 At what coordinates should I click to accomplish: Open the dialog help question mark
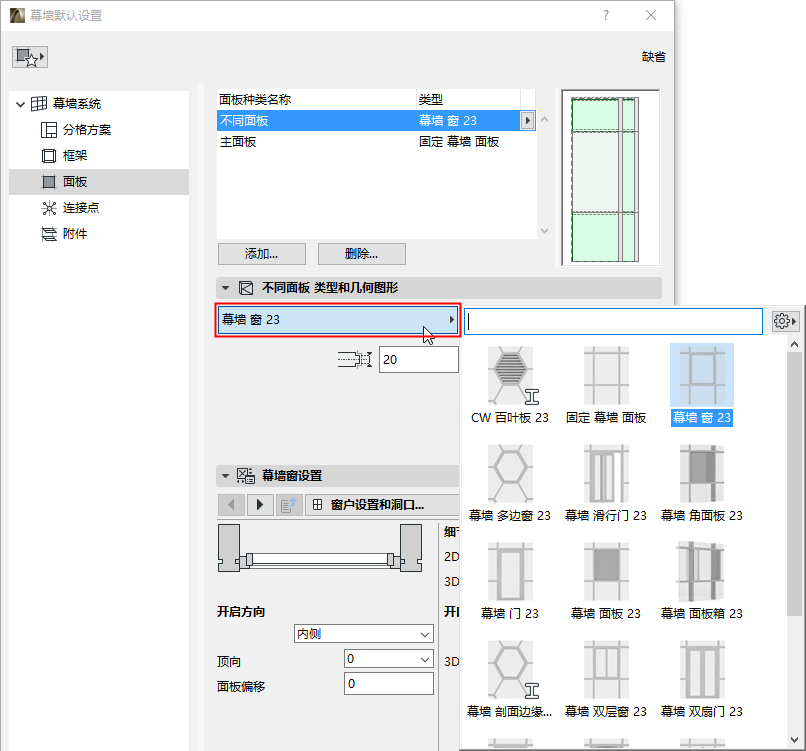[606, 15]
